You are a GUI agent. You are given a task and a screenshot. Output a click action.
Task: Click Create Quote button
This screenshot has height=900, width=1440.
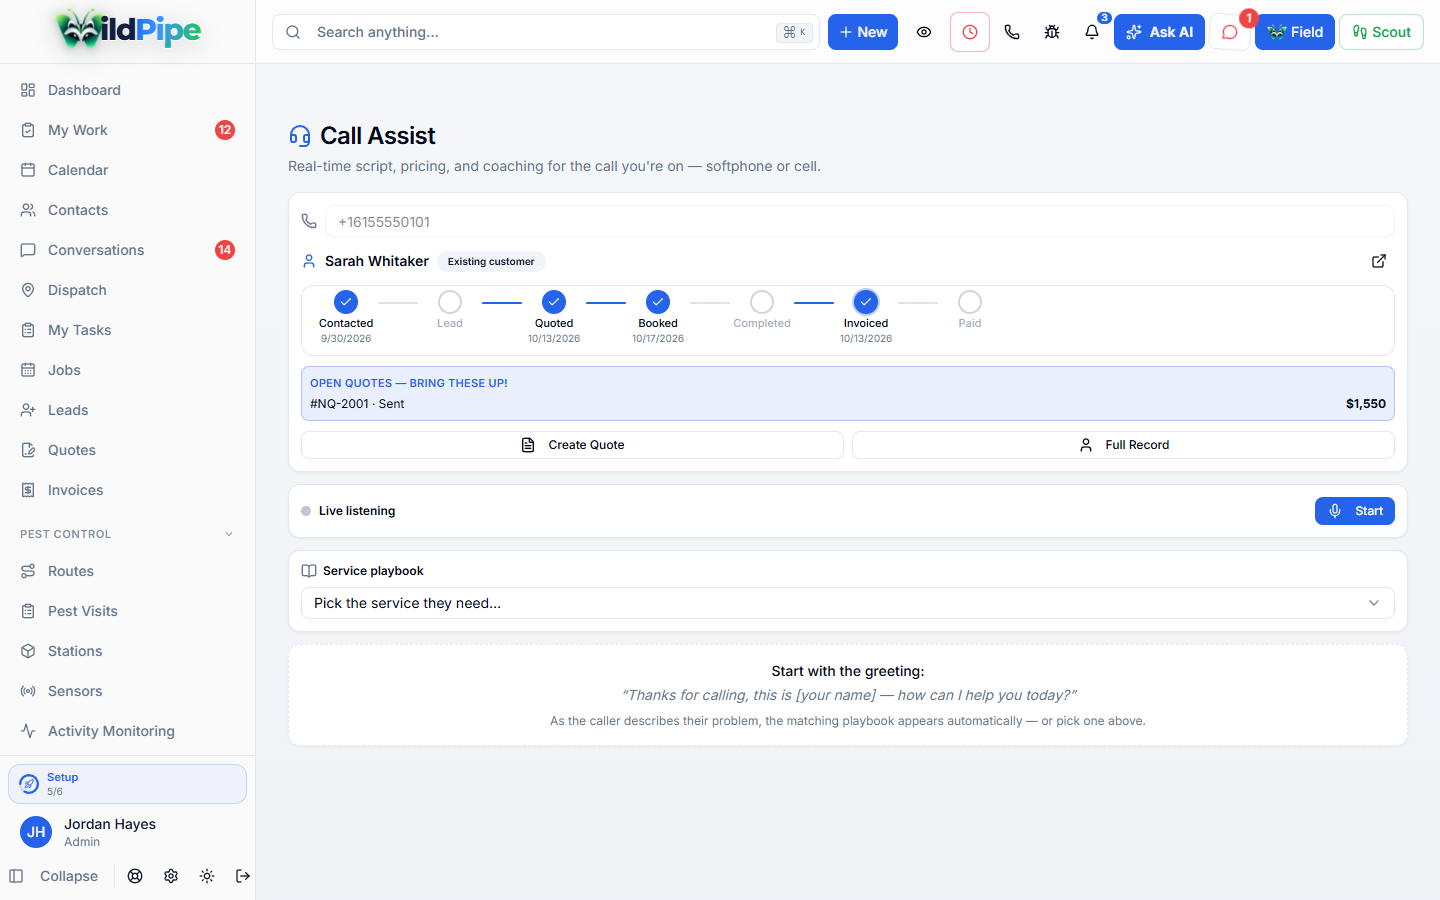click(572, 445)
